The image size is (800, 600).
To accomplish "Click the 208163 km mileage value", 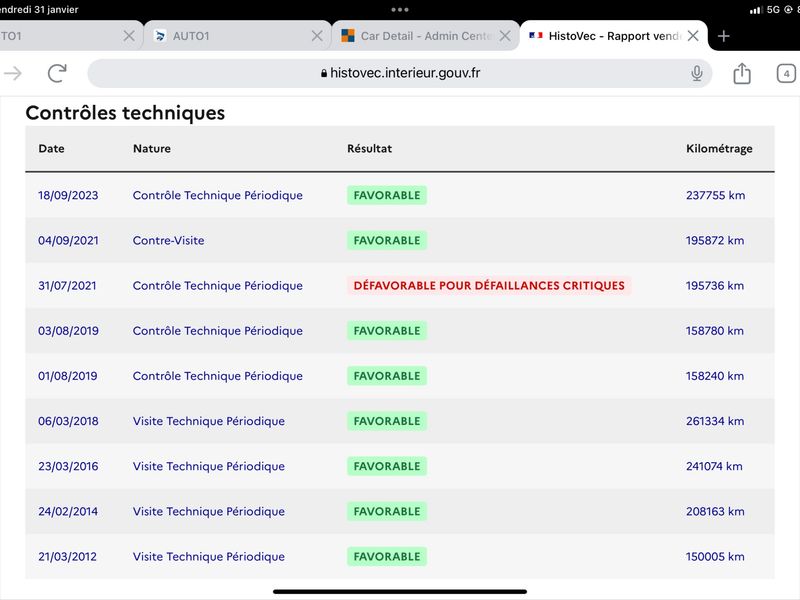I will [x=715, y=511].
